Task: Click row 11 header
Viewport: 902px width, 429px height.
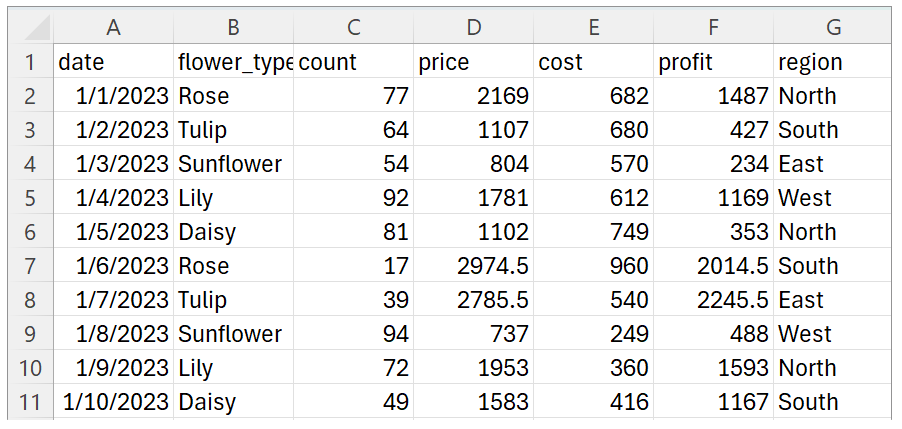Action: coord(30,402)
